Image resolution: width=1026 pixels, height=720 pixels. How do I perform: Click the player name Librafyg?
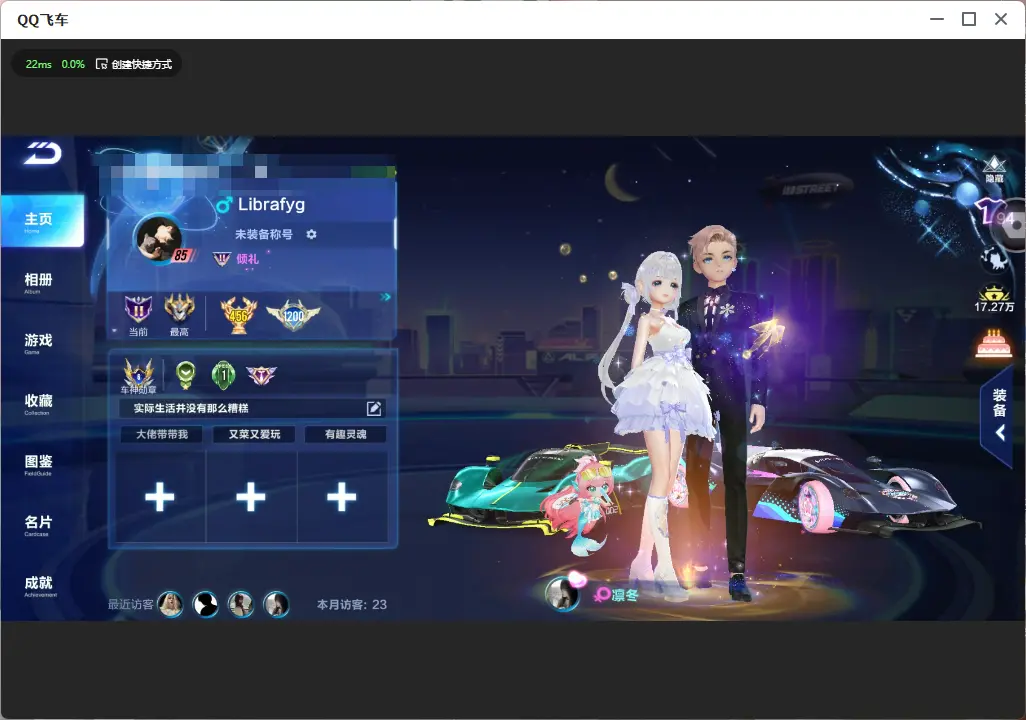click(x=272, y=204)
